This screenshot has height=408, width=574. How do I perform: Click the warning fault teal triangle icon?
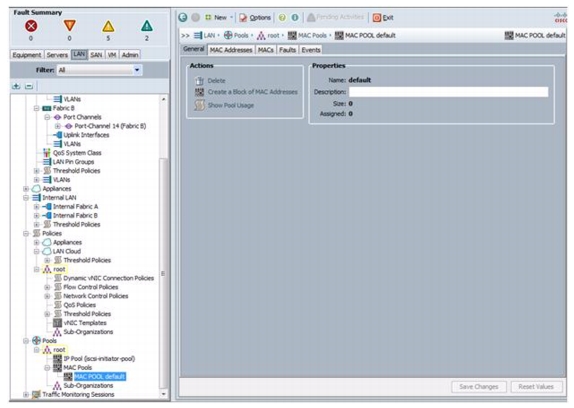(147, 26)
